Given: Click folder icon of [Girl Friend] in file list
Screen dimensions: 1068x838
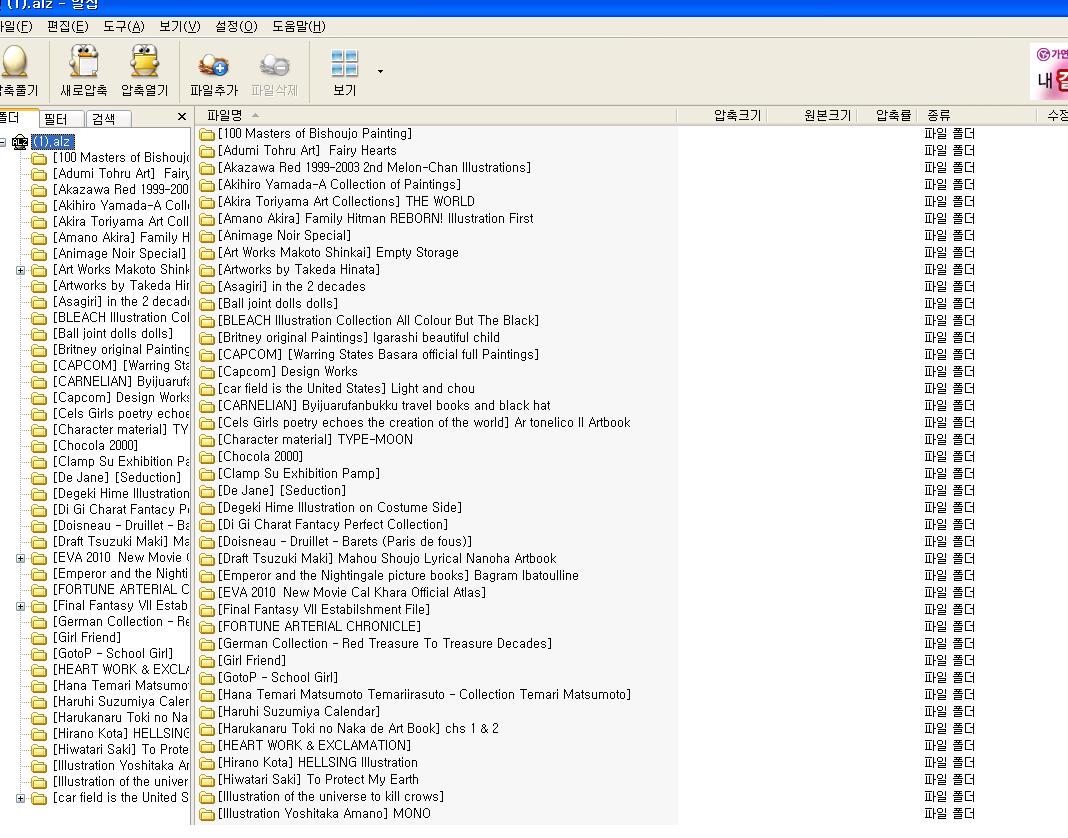Looking at the screenshot, I should [207, 661].
